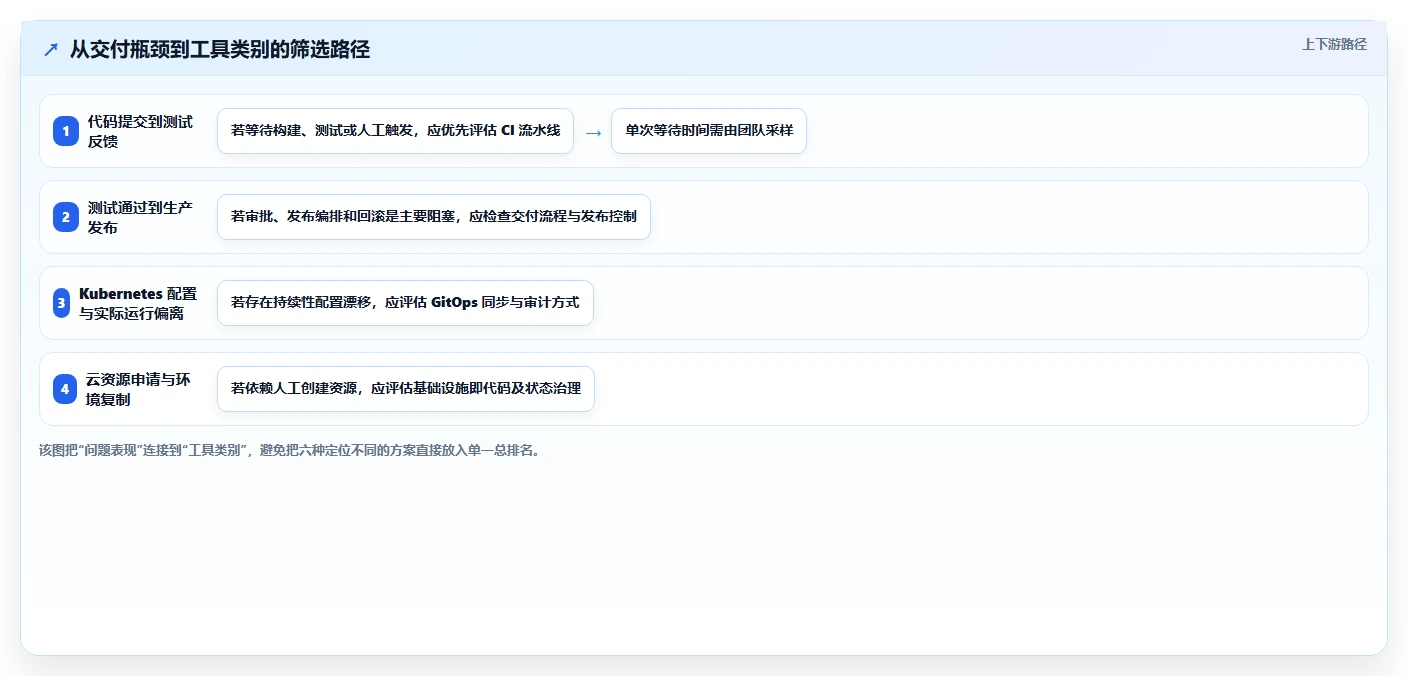Click the number 1 step badge

tap(66, 131)
